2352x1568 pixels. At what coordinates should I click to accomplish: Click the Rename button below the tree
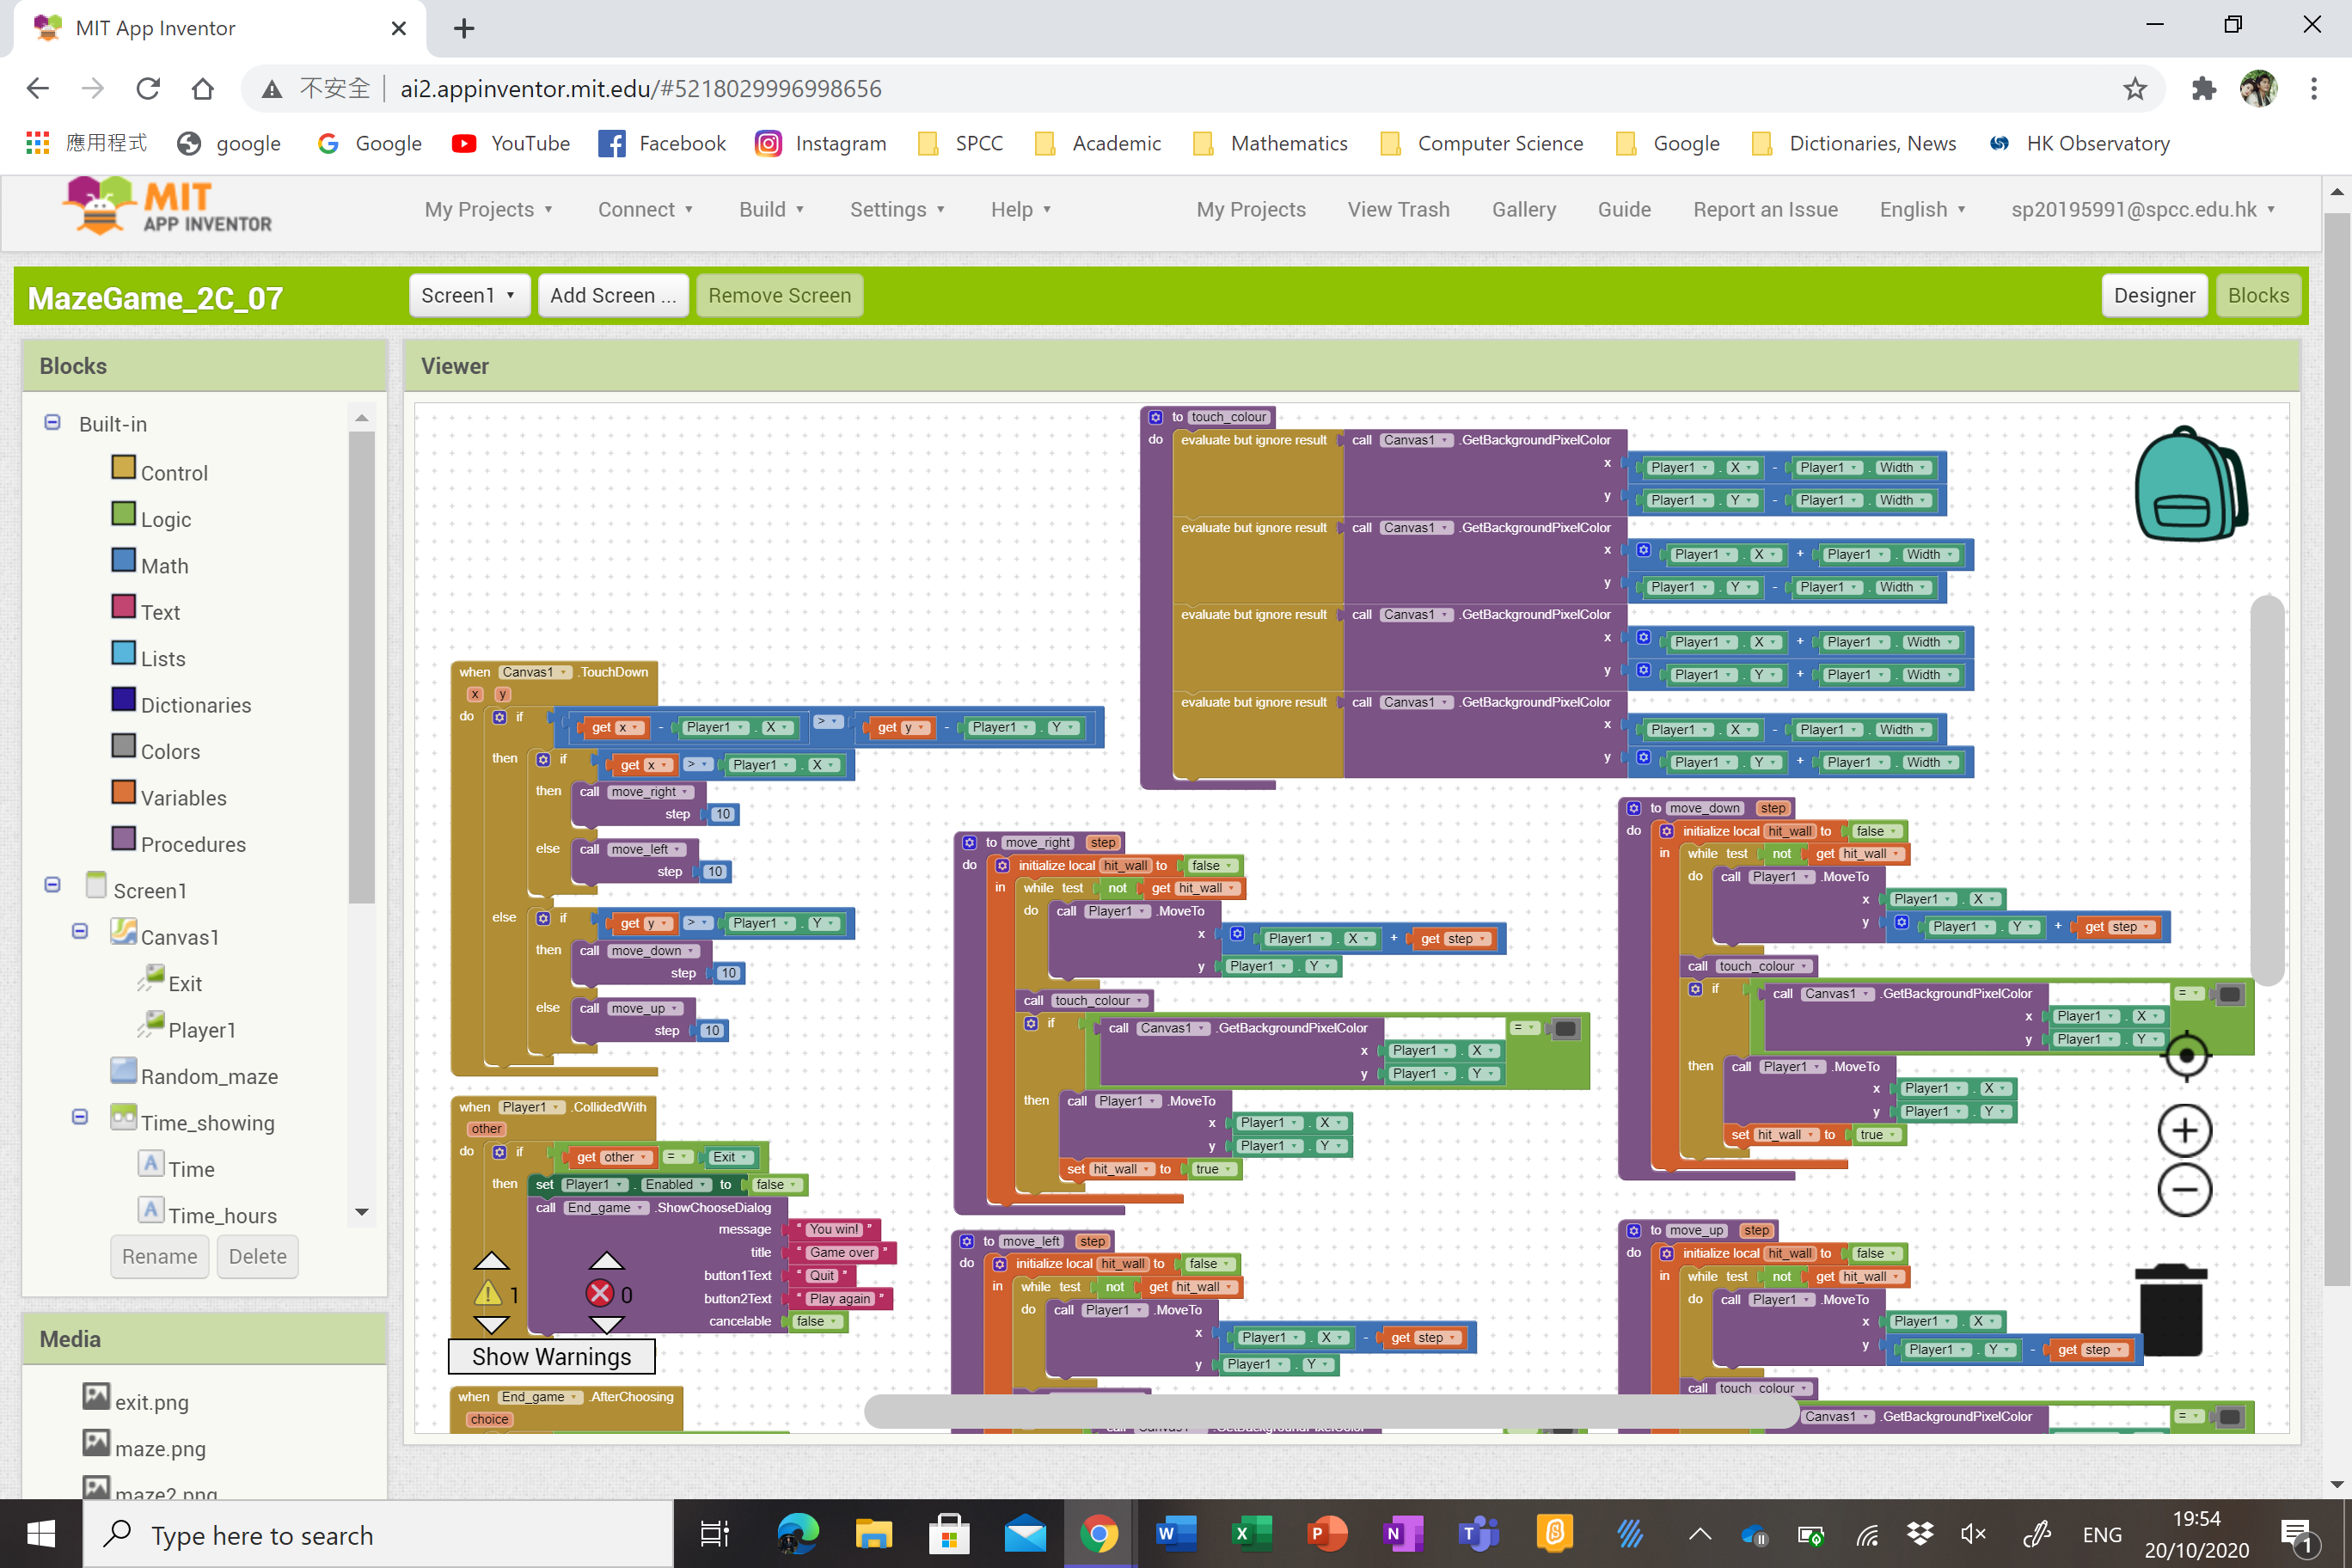pyautogui.click(x=159, y=1256)
